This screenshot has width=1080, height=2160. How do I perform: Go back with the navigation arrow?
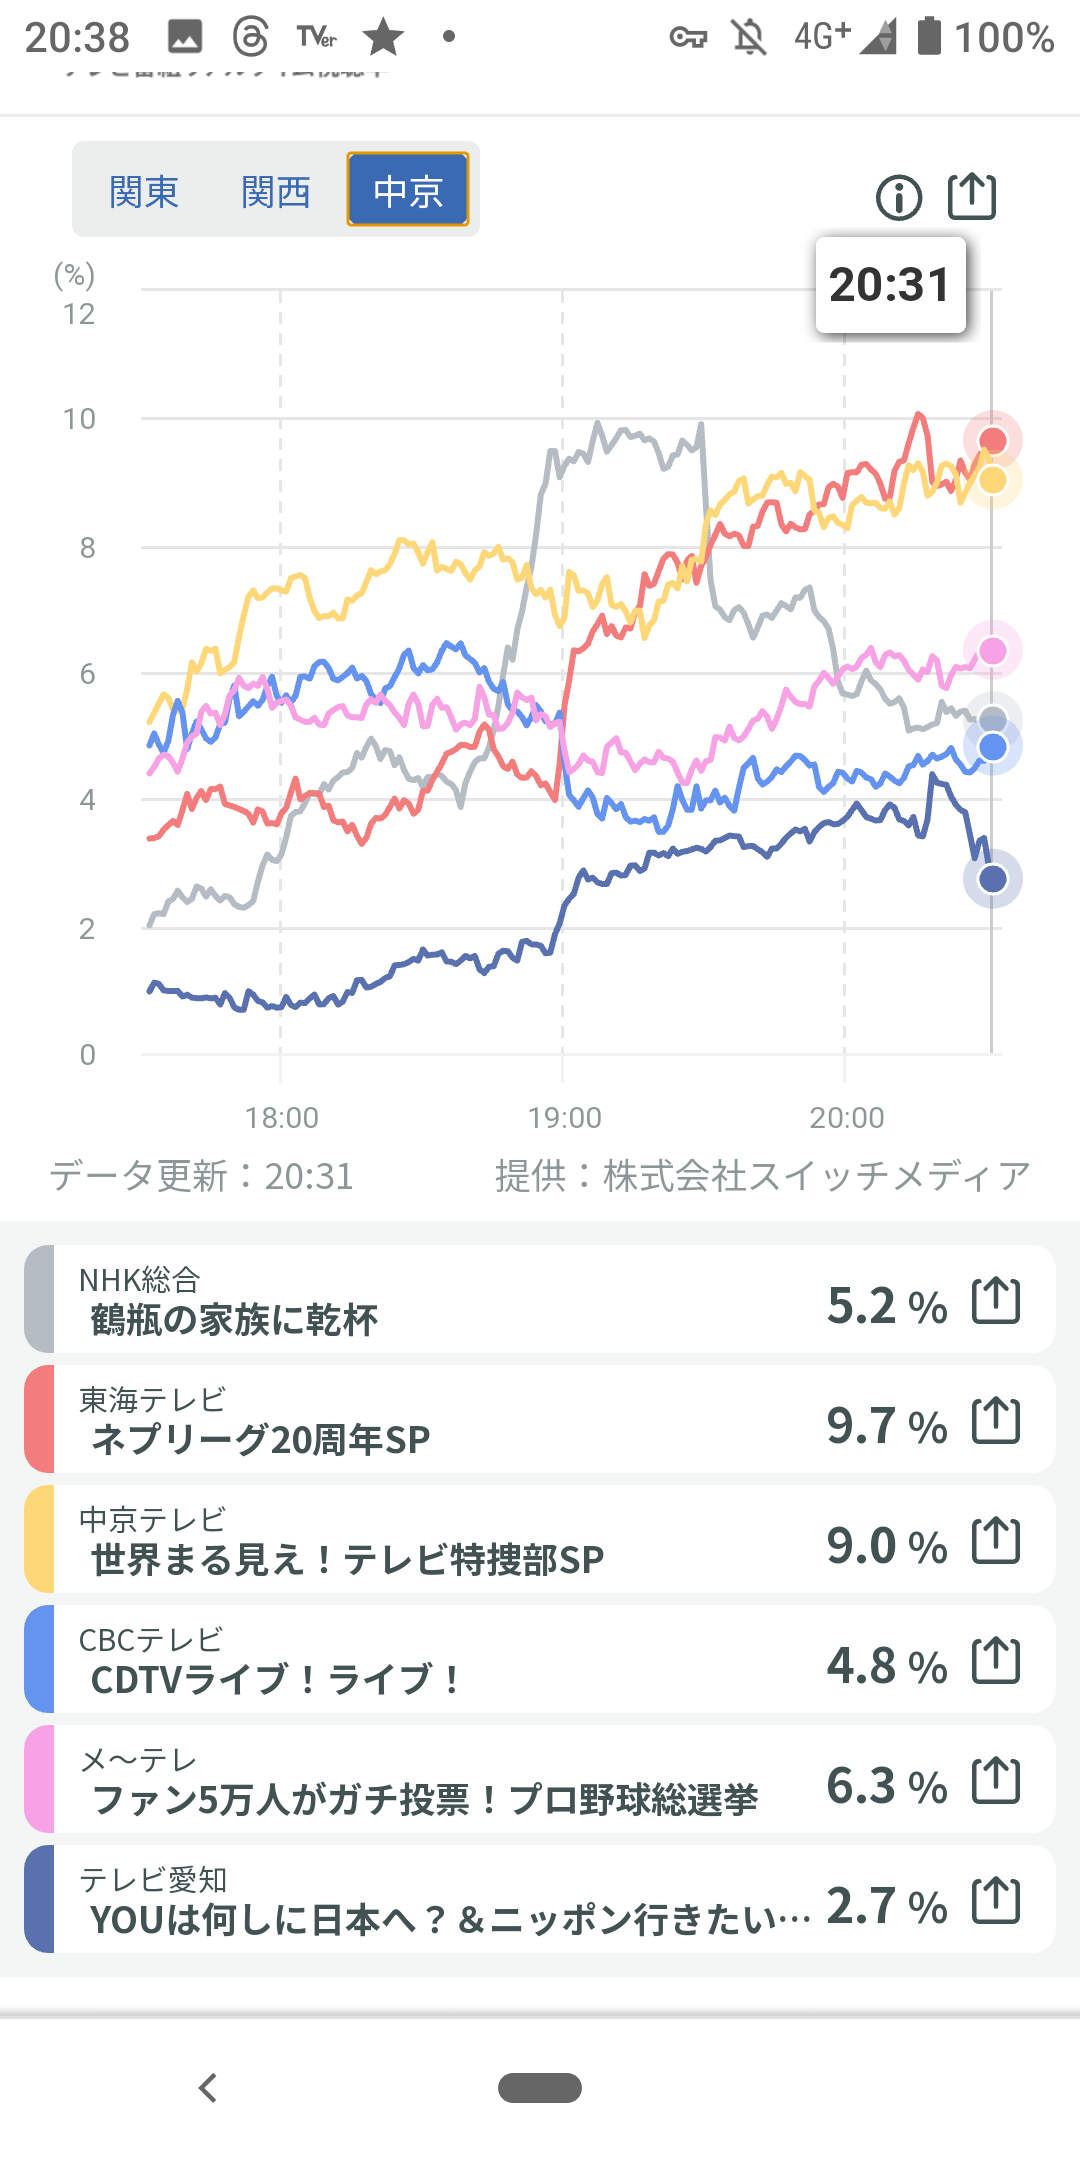click(208, 2088)
